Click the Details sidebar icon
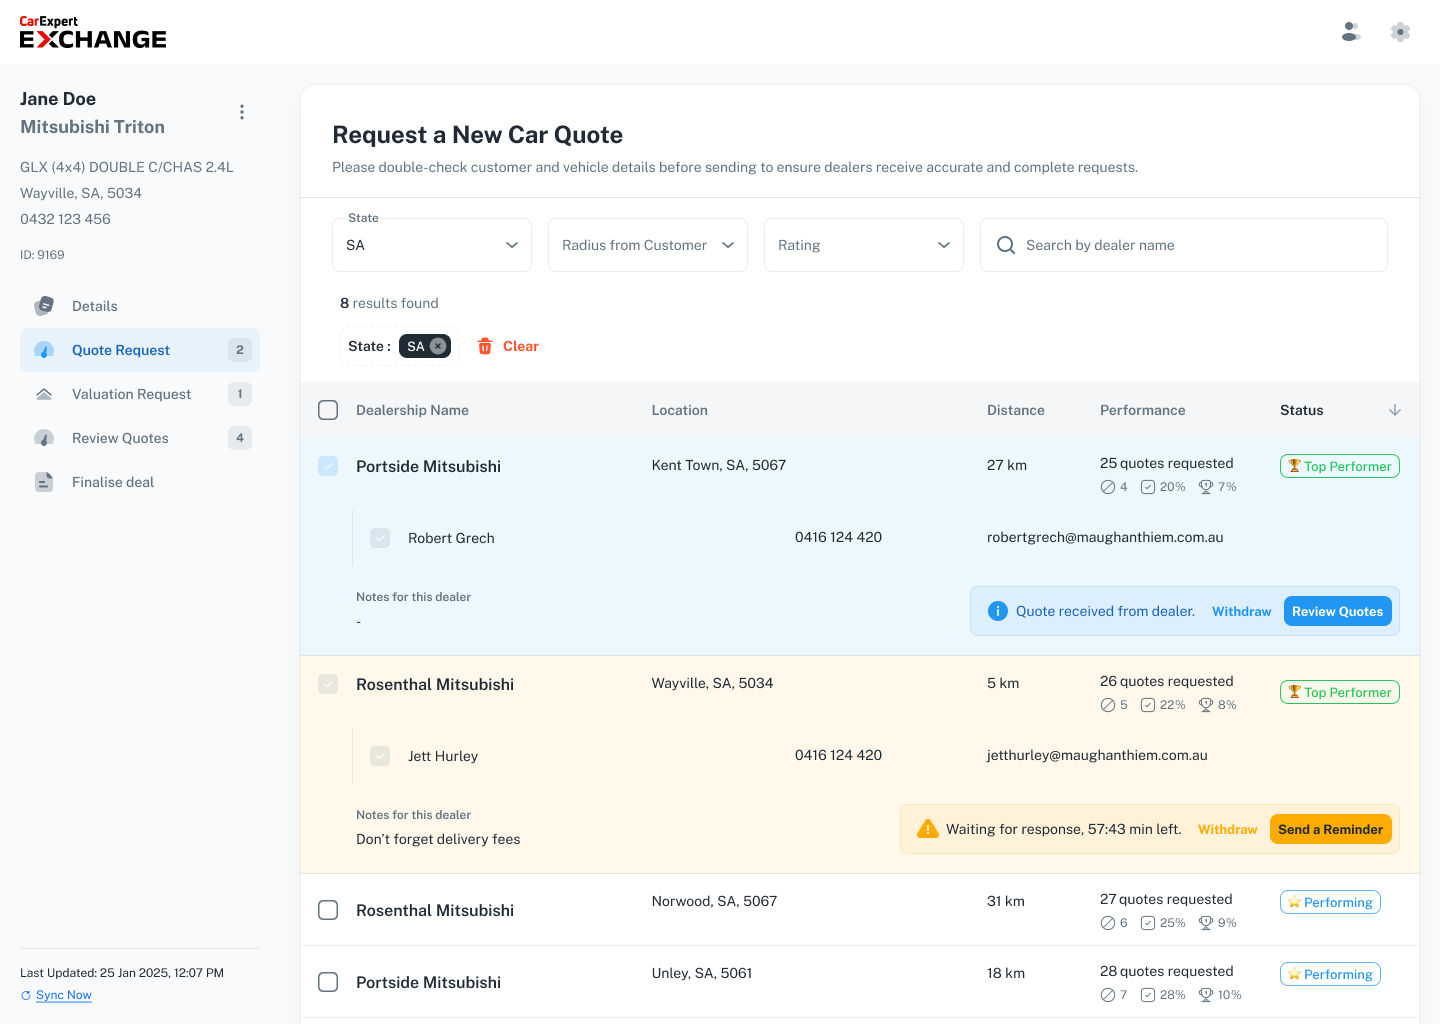The height and width of the screenshot is (1024, 1440). click(44, 306)
